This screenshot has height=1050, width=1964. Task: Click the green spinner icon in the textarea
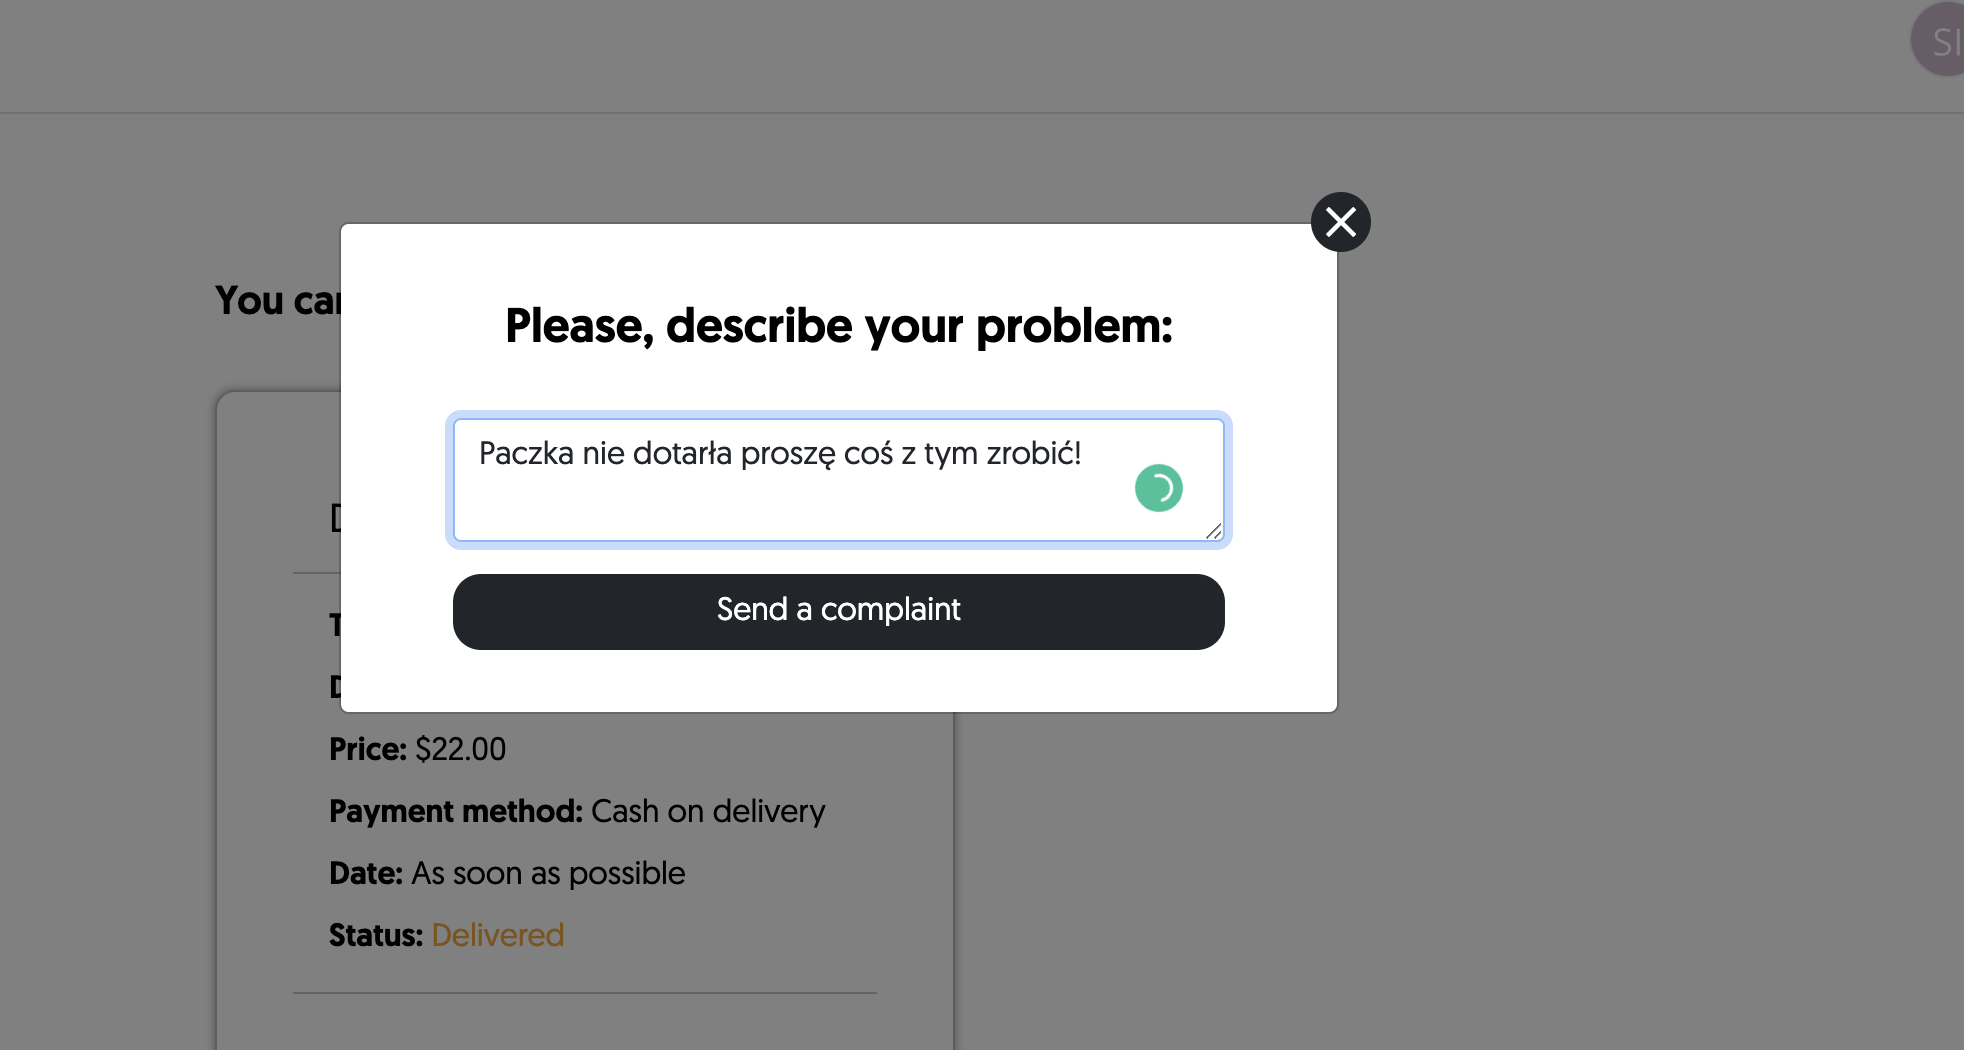tap(1158, 488)
